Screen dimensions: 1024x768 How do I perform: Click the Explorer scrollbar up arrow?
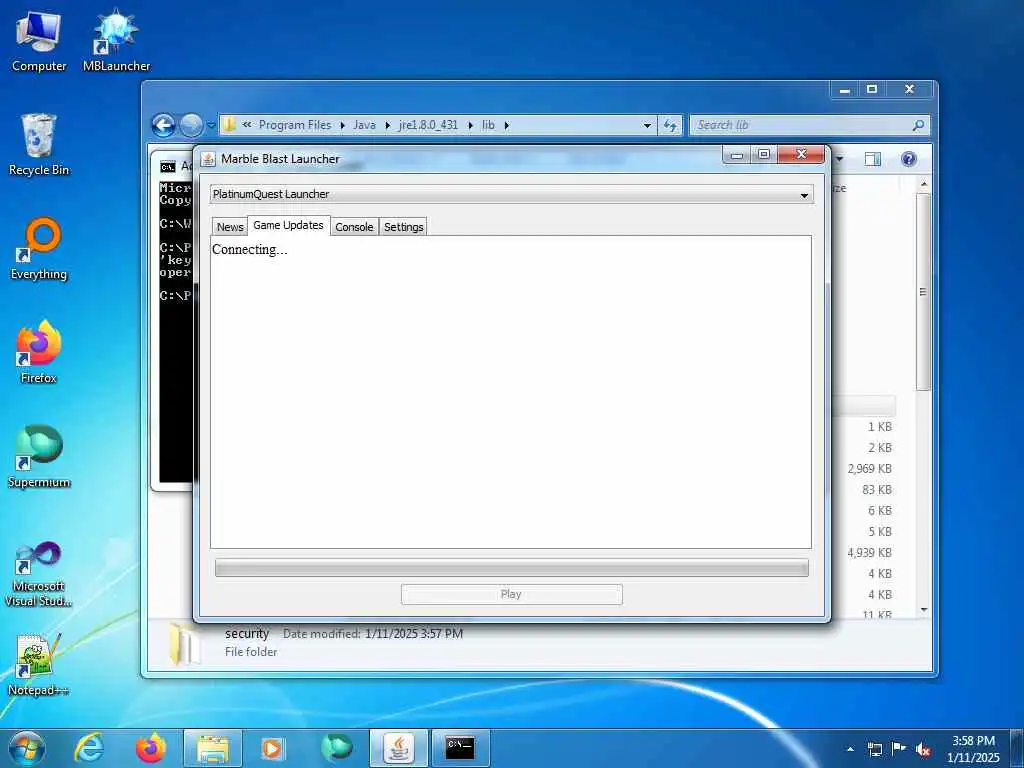coord(923,185)
